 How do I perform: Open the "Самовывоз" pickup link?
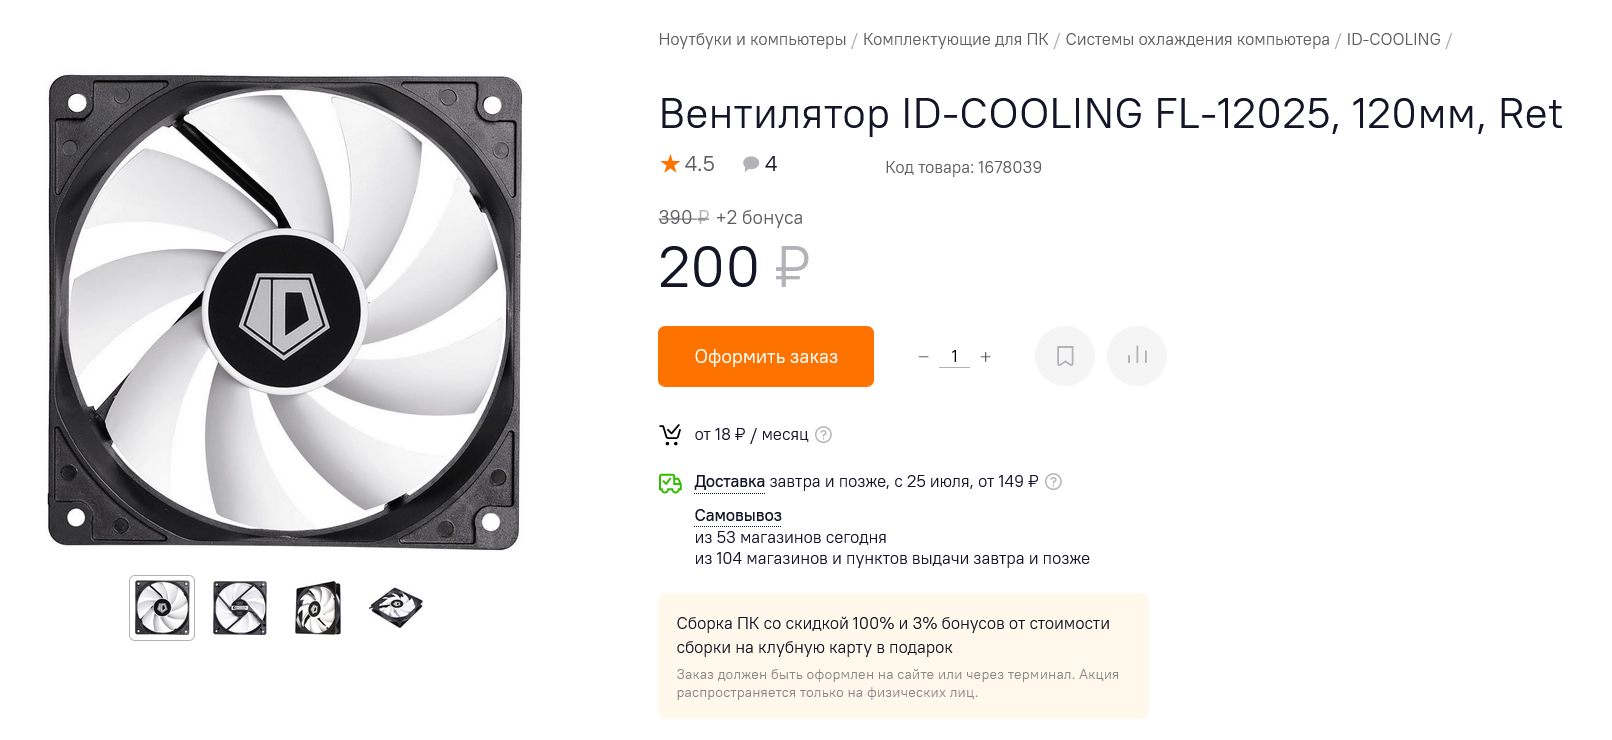[x=738, y=515]
